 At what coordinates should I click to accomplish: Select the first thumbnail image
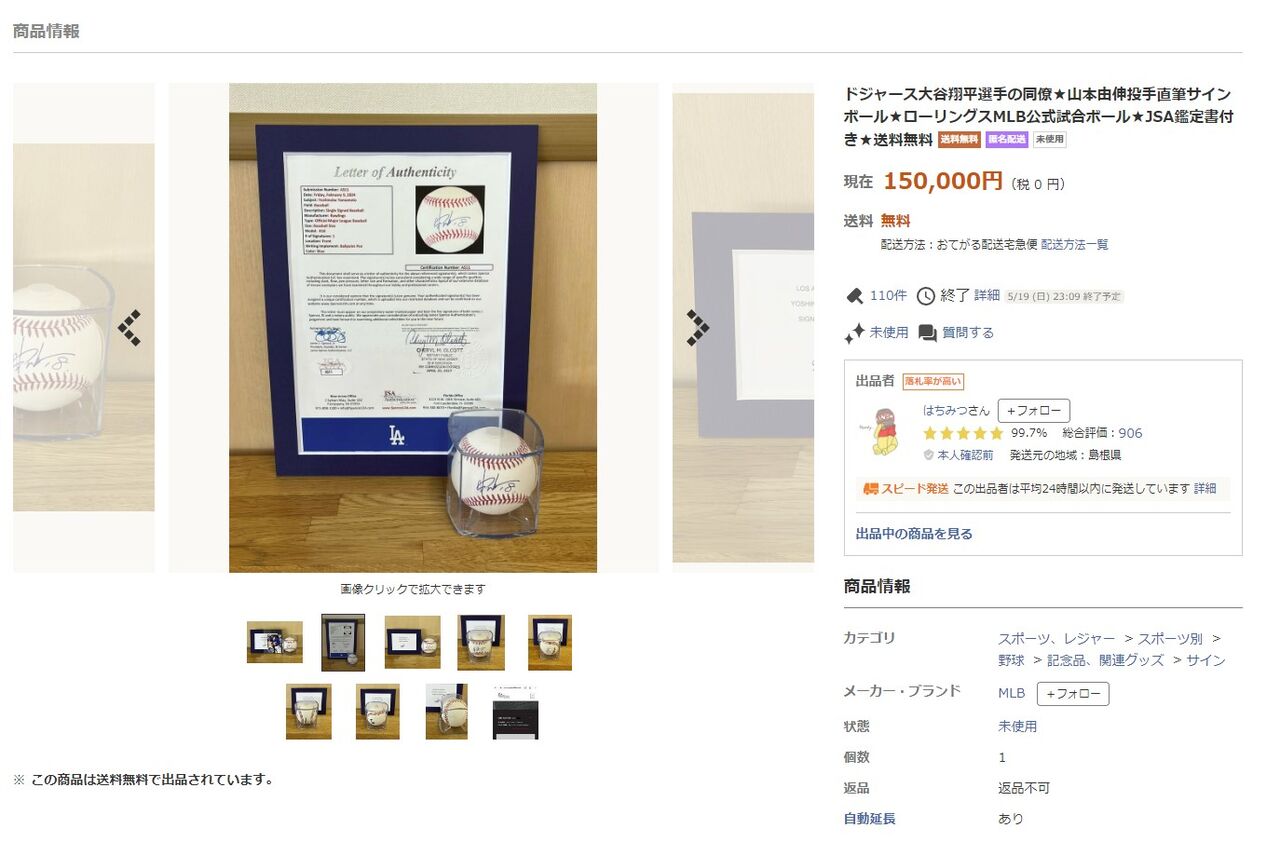coord(275,642)
